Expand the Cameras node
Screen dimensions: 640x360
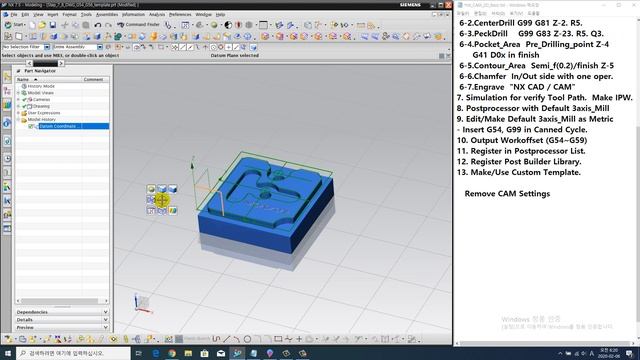tap(18, 100)
